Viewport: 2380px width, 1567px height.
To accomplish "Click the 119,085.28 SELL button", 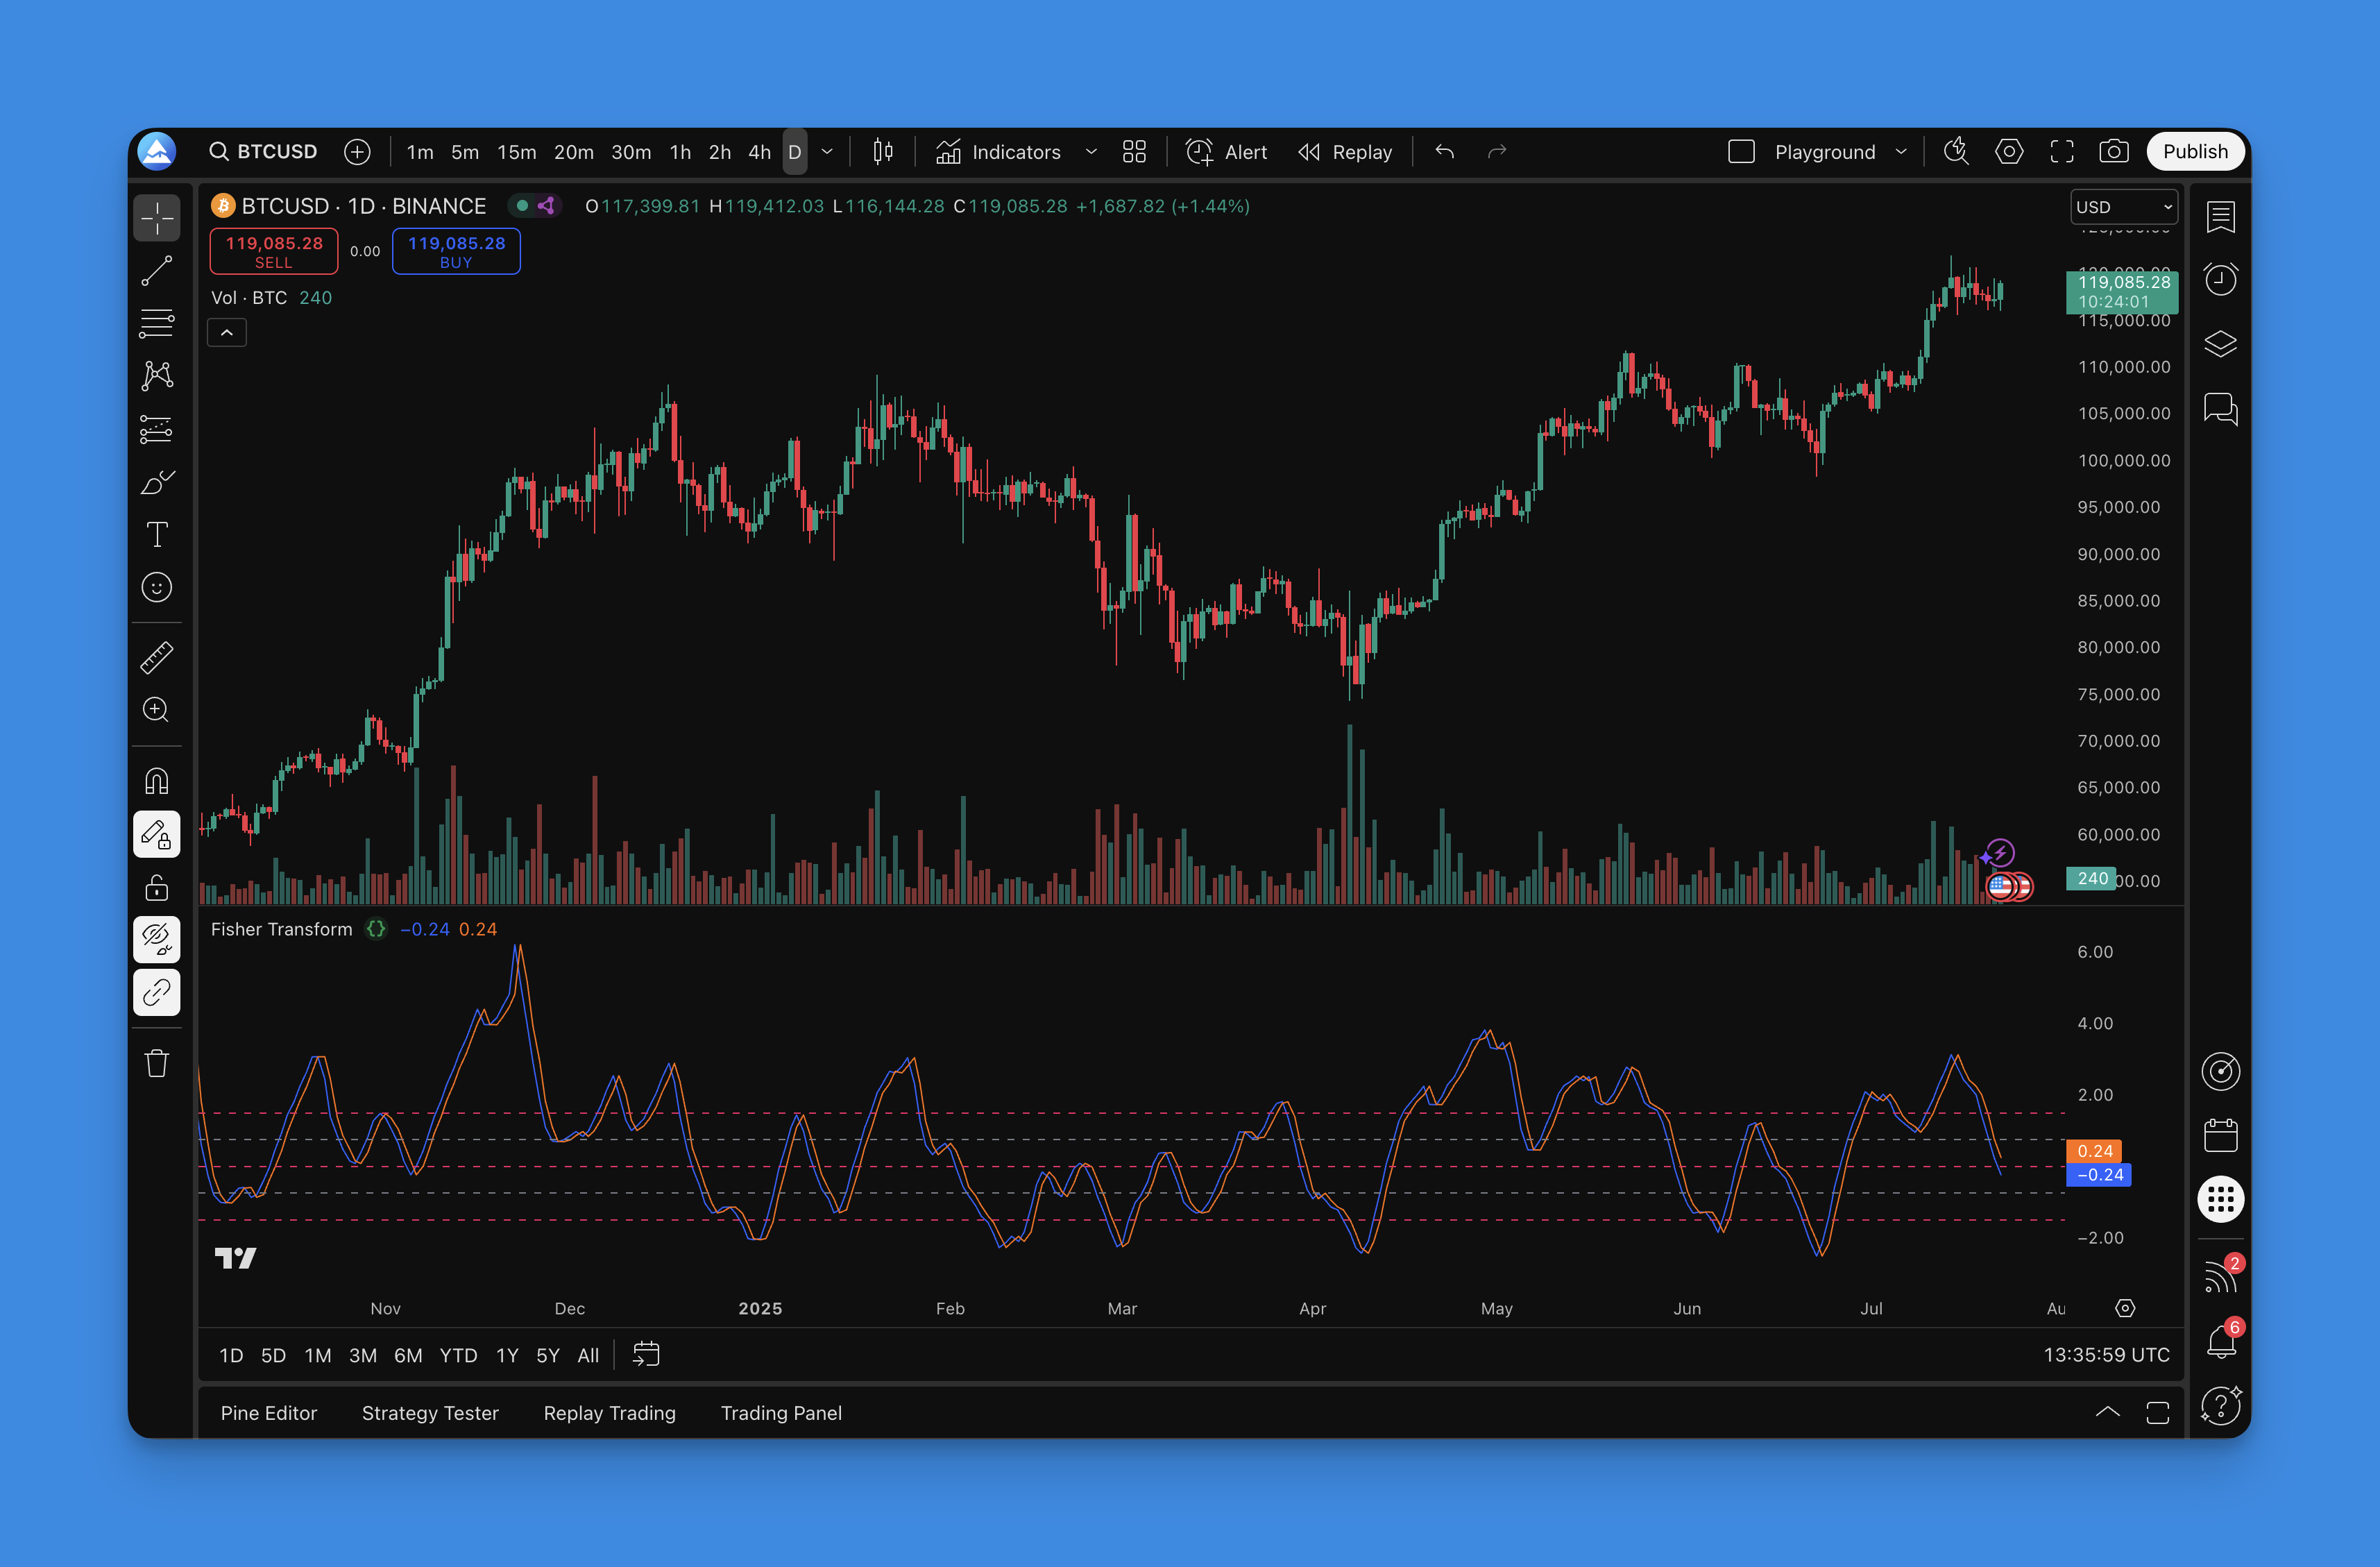I will 274,251.
